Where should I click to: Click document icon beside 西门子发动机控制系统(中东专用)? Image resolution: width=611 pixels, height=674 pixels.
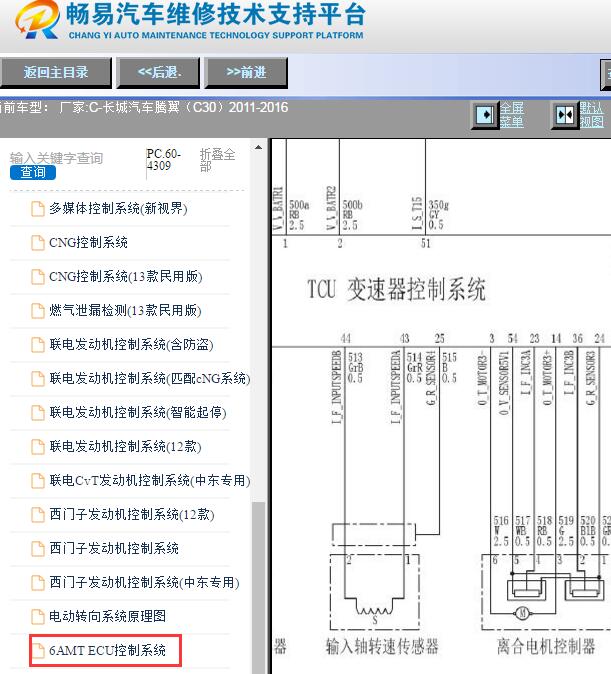38,583
